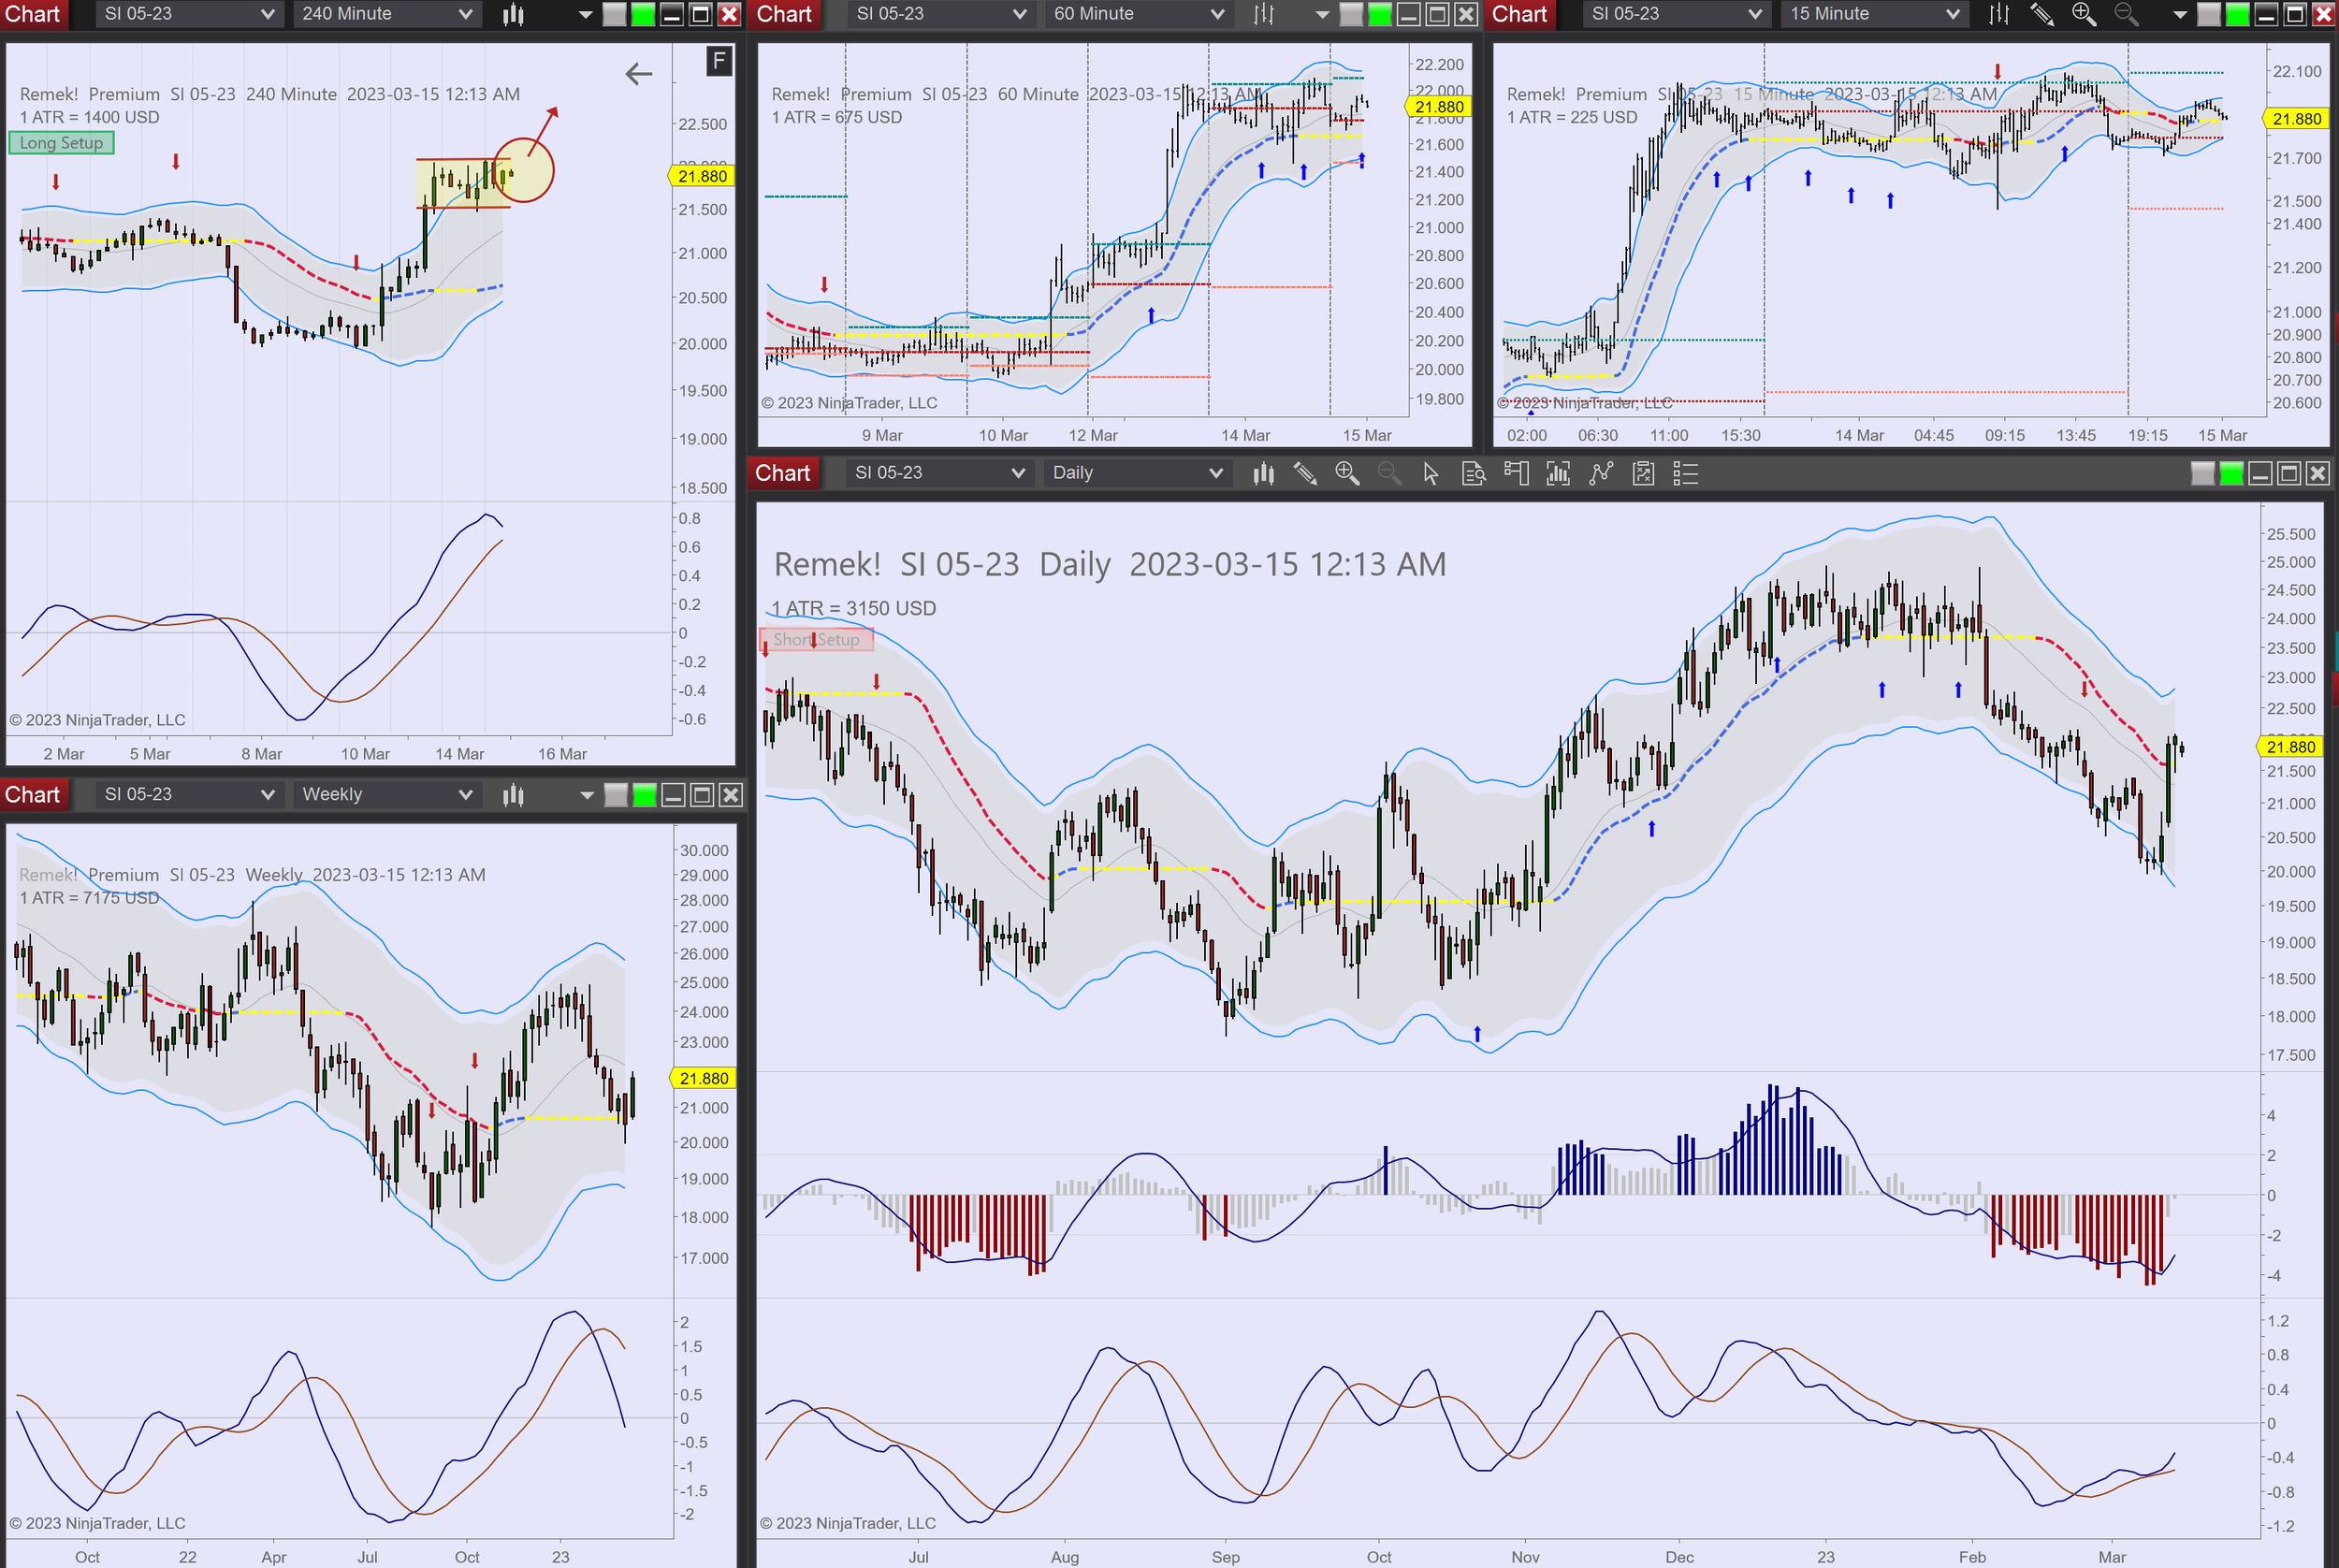Click Chart Trader icon in Daily toolbar
2339x1568 pixels.
coord(1515,473)
